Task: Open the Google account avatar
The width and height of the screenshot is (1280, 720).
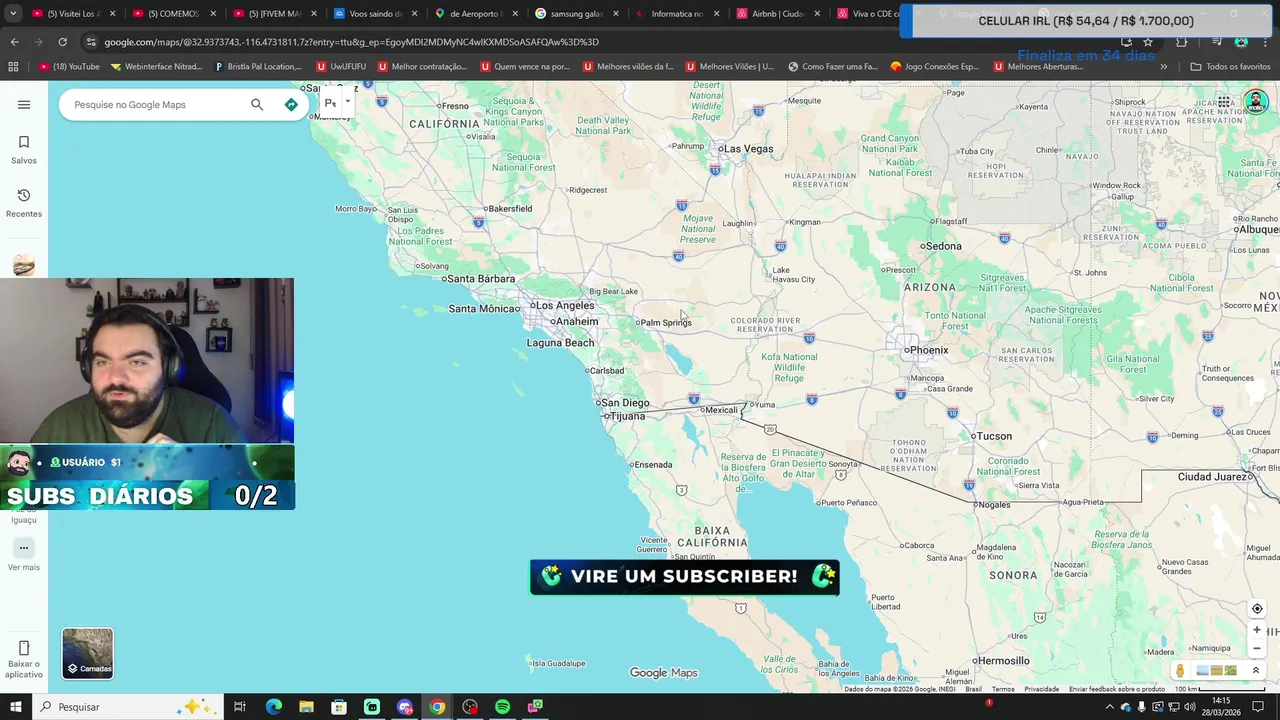Action: [x=1256, y=102]
